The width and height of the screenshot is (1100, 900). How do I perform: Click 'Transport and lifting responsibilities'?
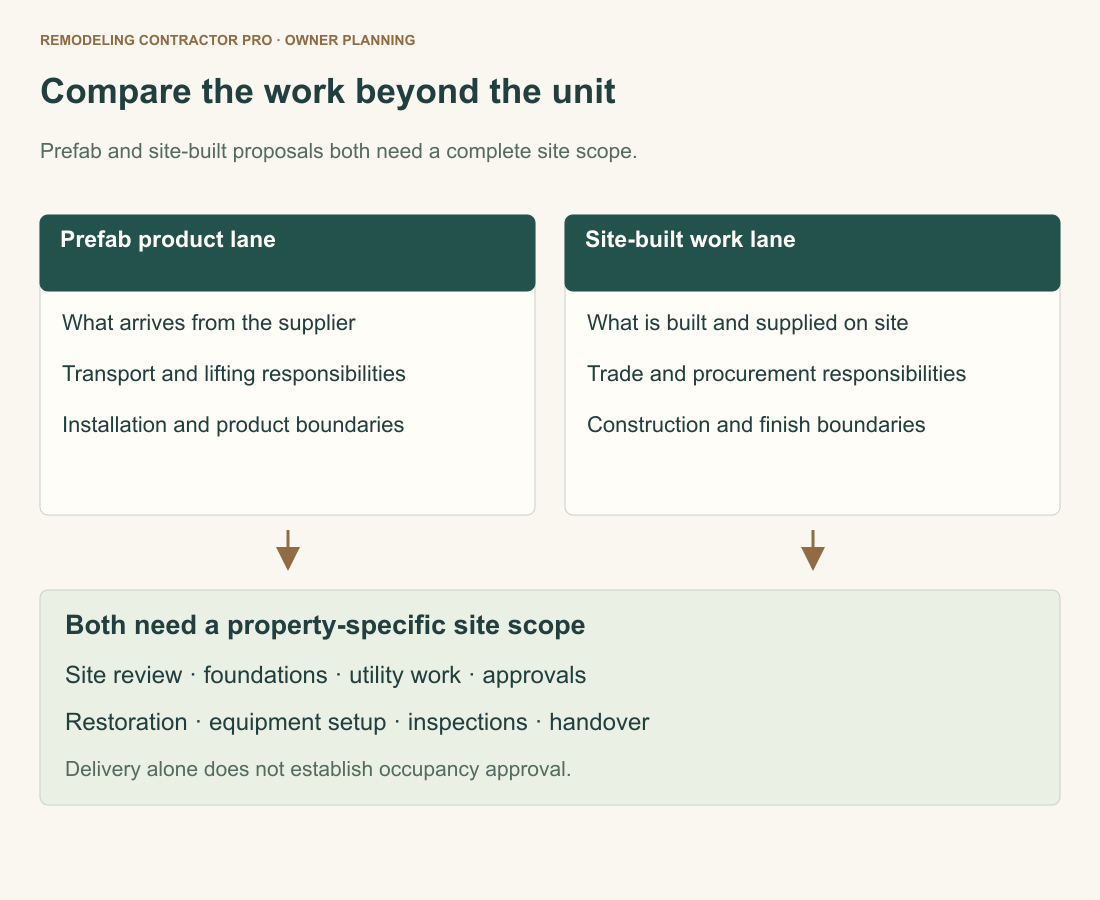point(234,374)
